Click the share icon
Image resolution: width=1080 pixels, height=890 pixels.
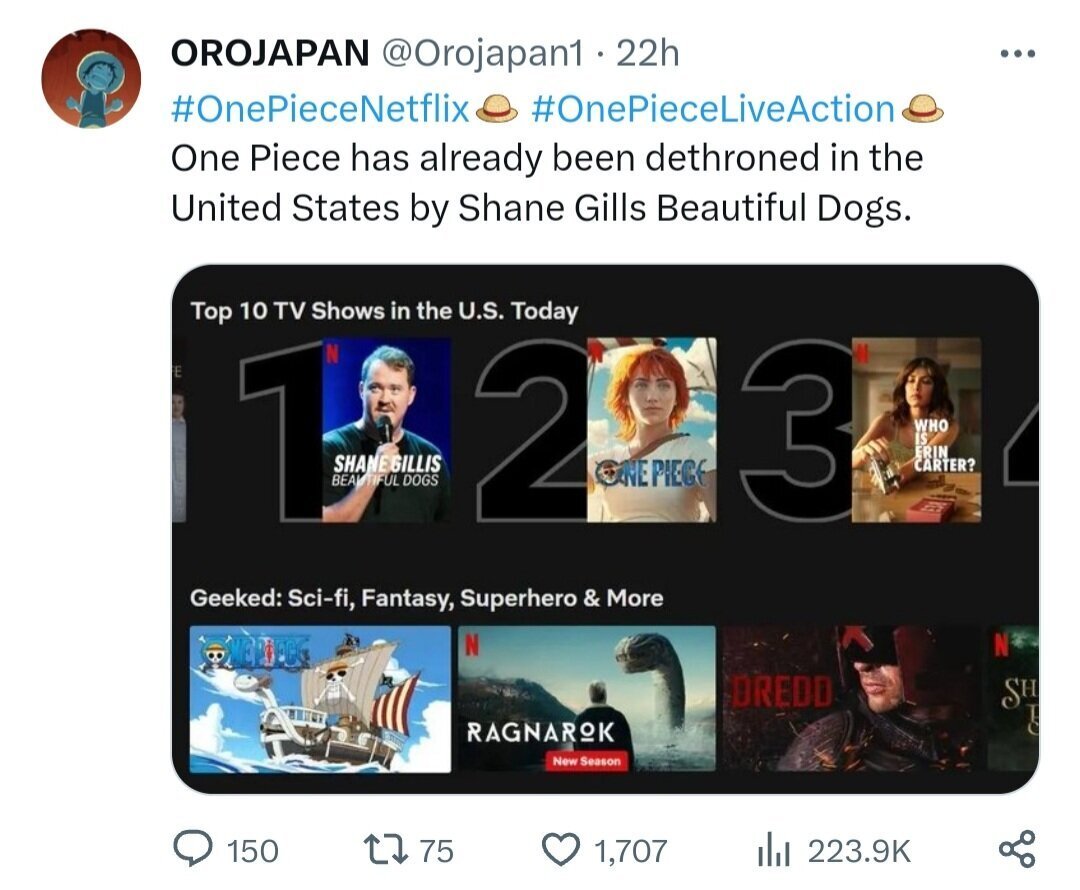point(1017,850)
